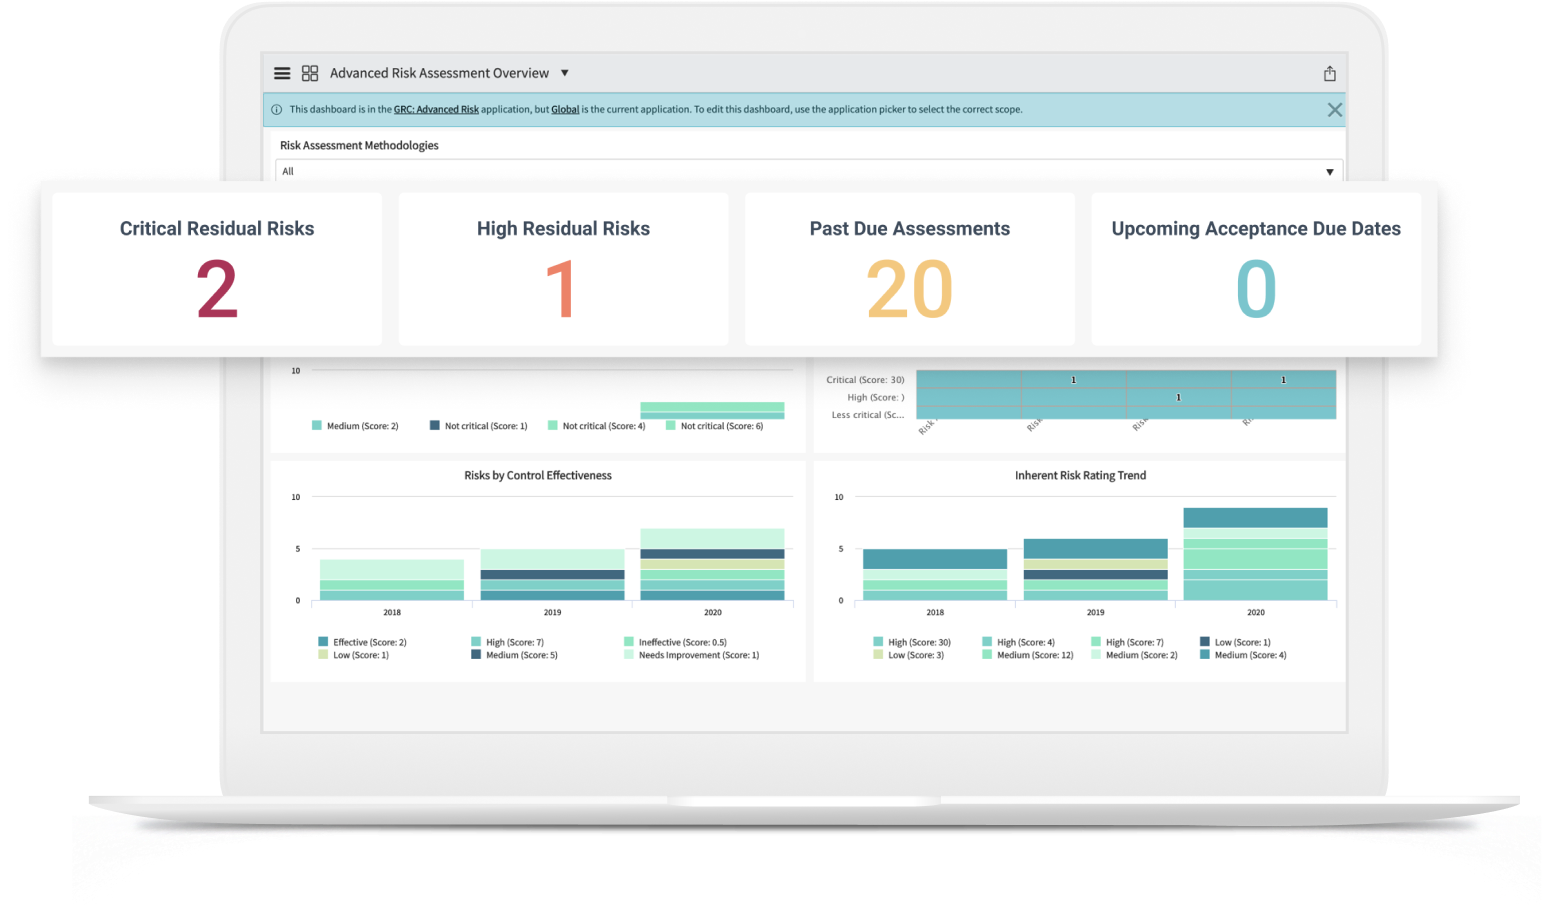Click the 2020 bar in Inherent Risk Rating Trend
The height and width of the screenshot is (905, 1542).
coord(1255,554)
